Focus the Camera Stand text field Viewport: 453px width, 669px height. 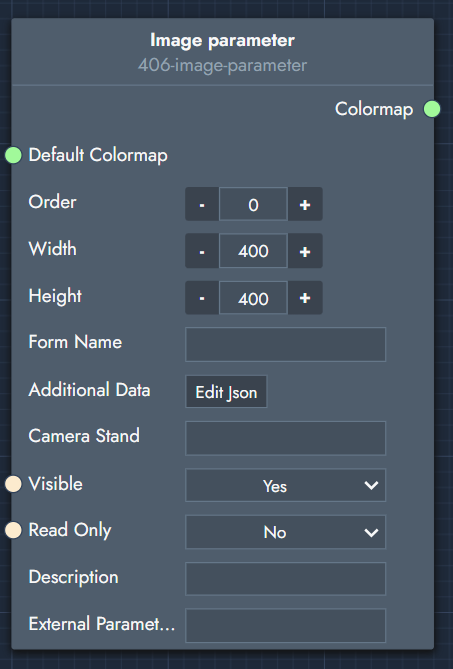pyautogui.click(x=285, y=438)
